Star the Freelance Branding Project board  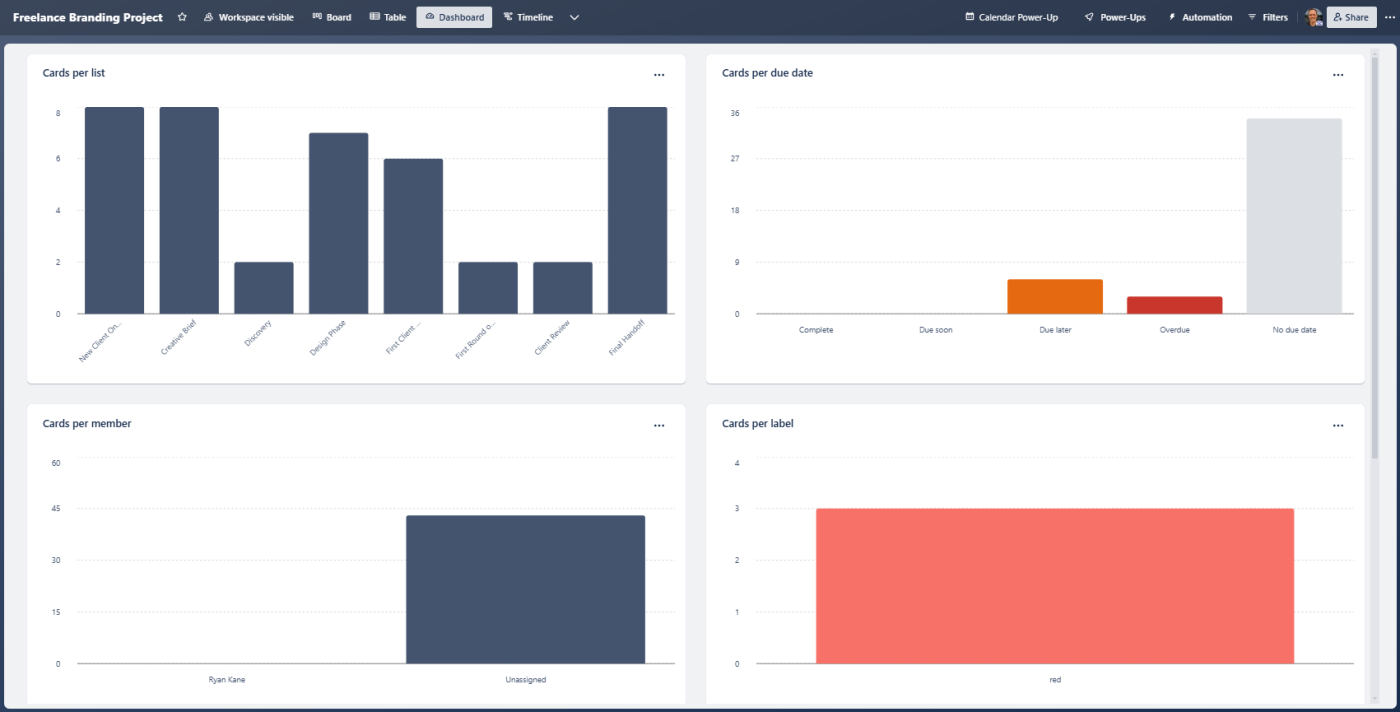point(181,17)
